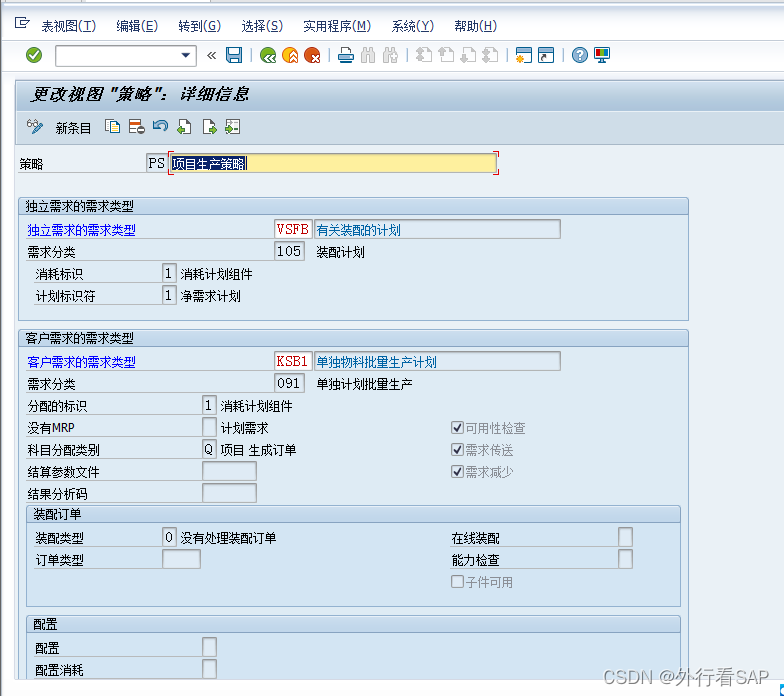
Task: Click the Create New Session icon
Action: click(524, 55)
